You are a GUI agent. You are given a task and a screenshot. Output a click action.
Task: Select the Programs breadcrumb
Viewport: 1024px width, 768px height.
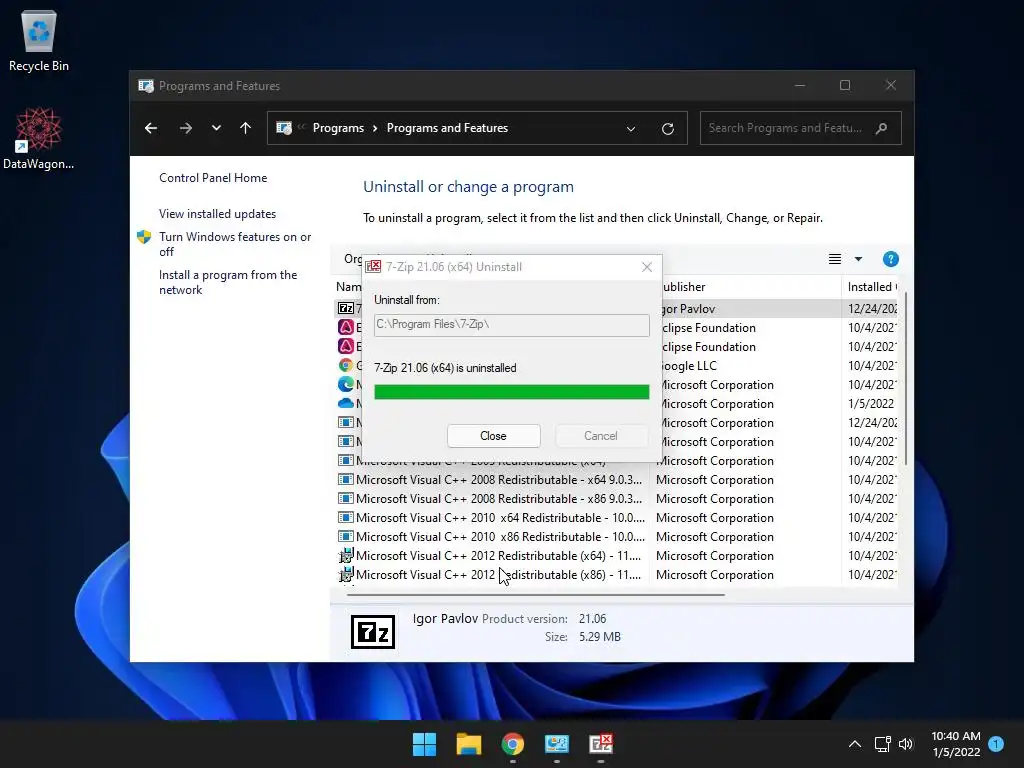pos(338,128)
